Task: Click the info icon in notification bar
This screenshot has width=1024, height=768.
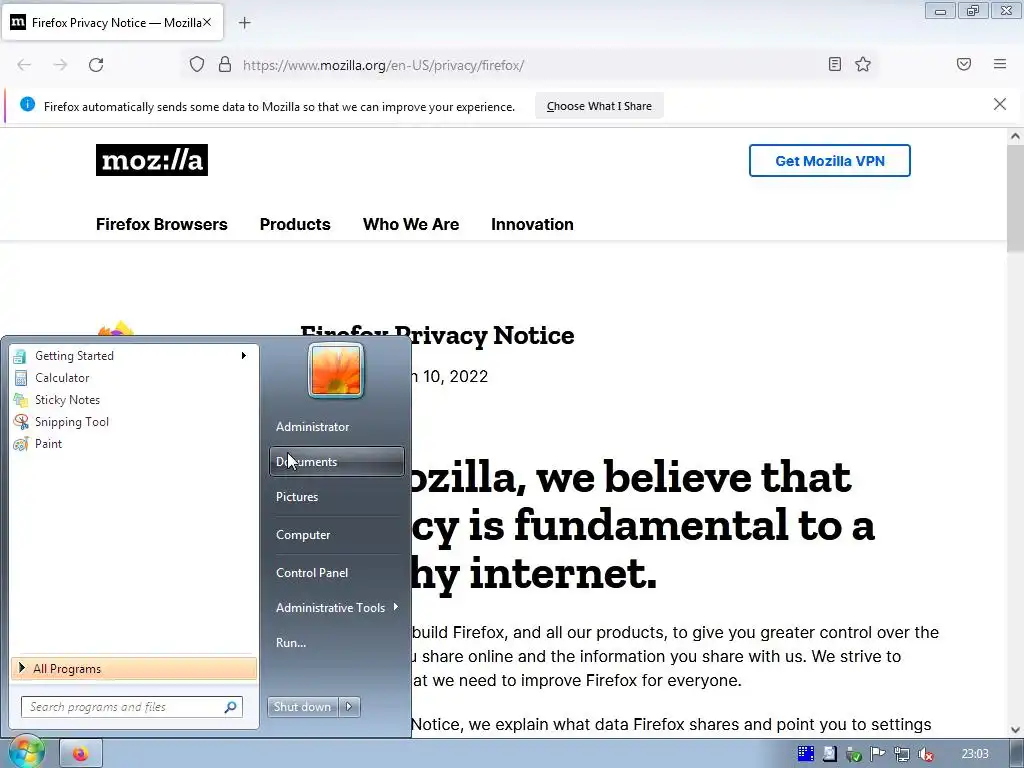Action: pos(27,104)
